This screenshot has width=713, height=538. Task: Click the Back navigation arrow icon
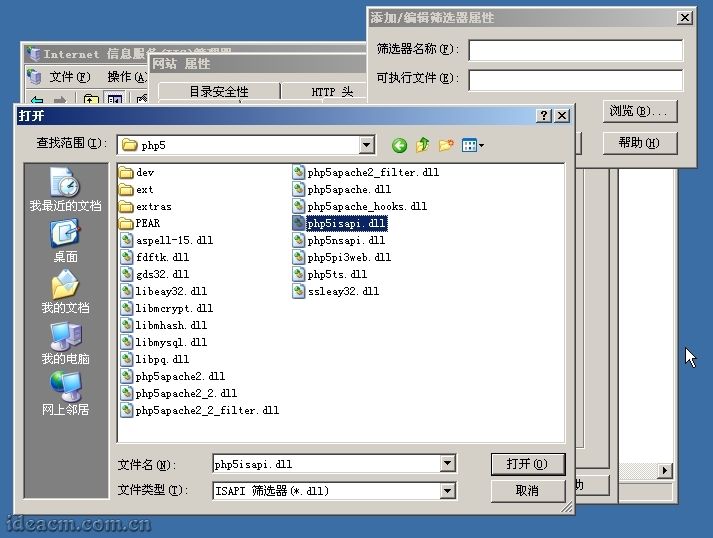pyautogui.click(x=399, y=145)
